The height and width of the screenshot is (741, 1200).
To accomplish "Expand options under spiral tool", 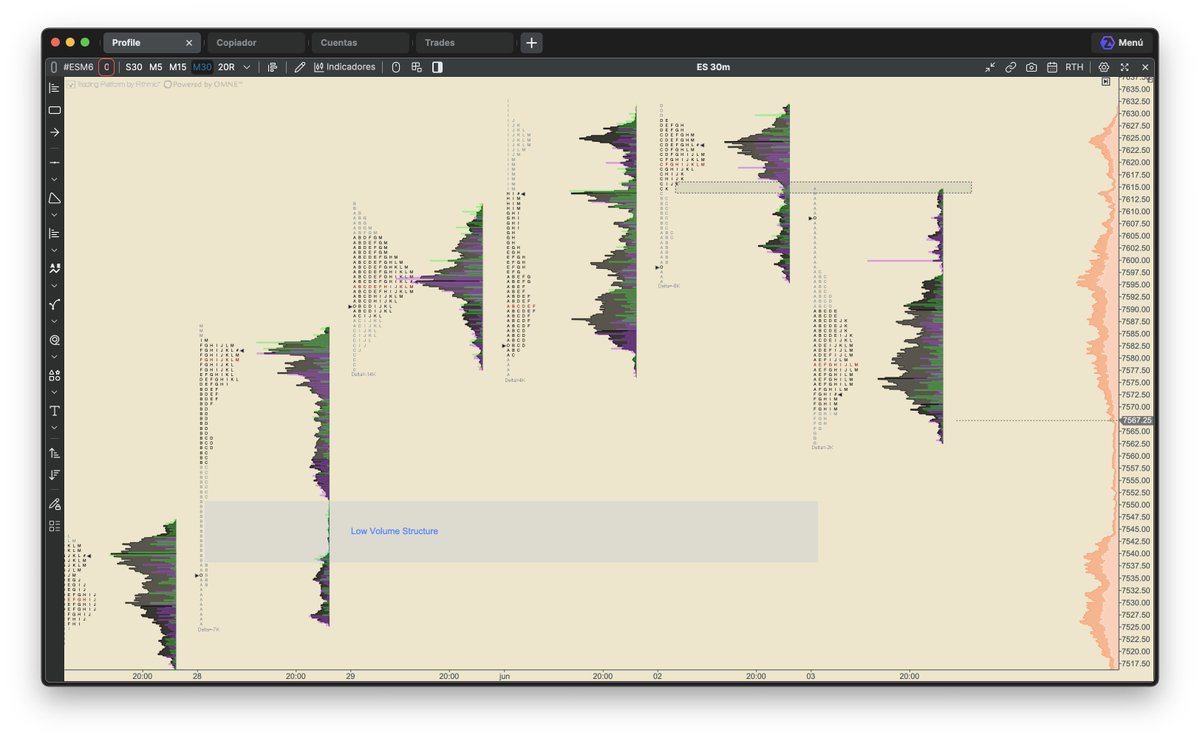I will click(x=54, y=357).
